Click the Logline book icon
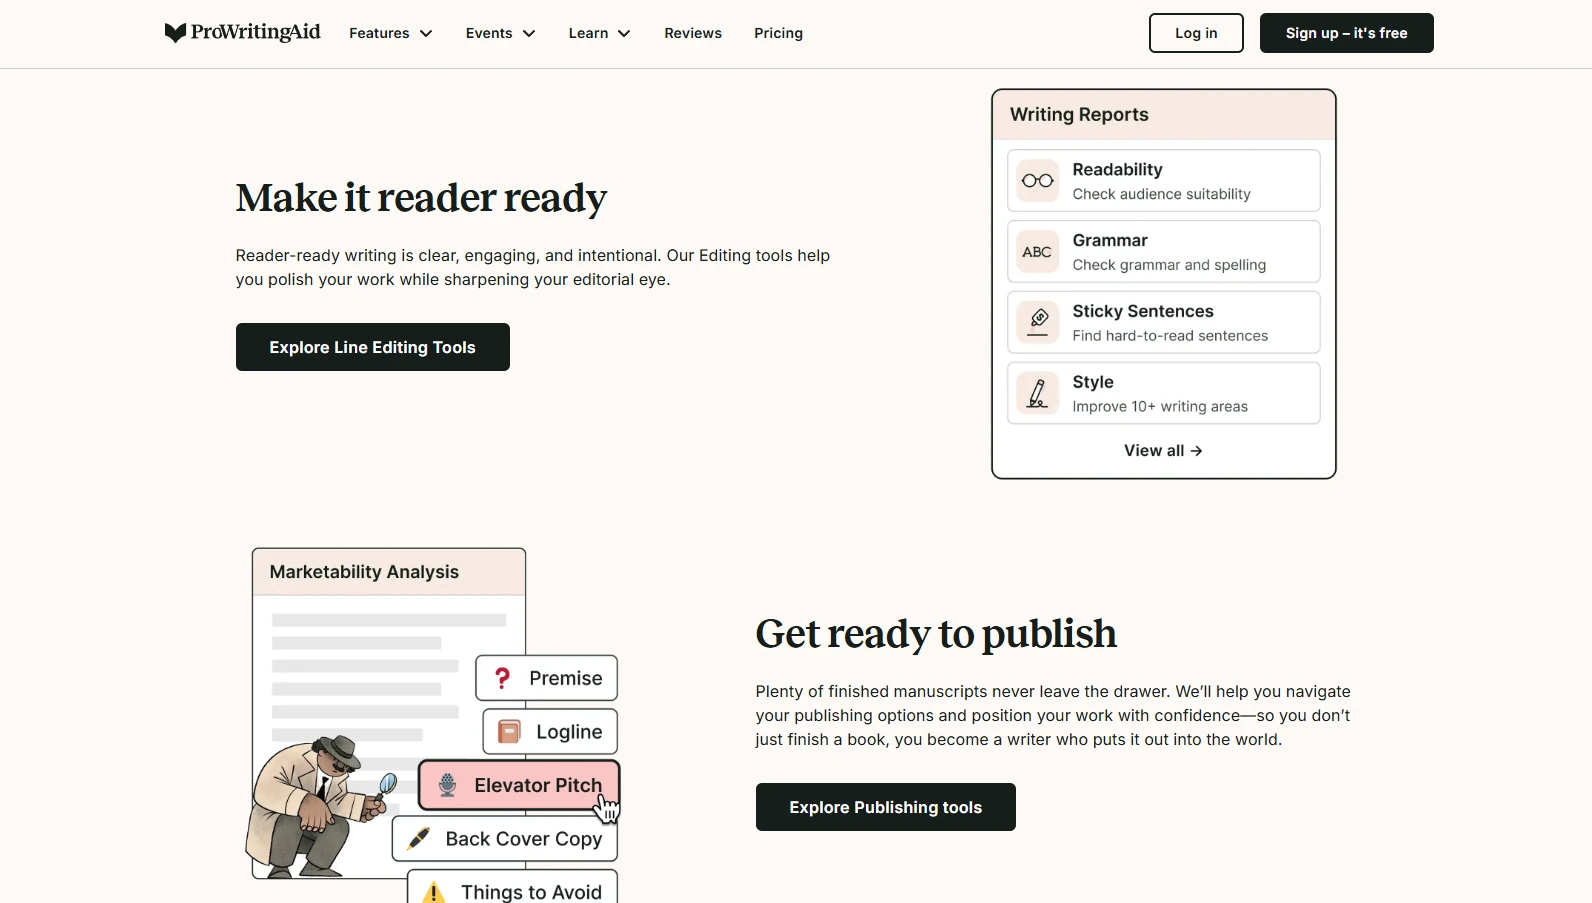Image resolution: width=1592 pixels, height=903 pixels. point(509,732)
